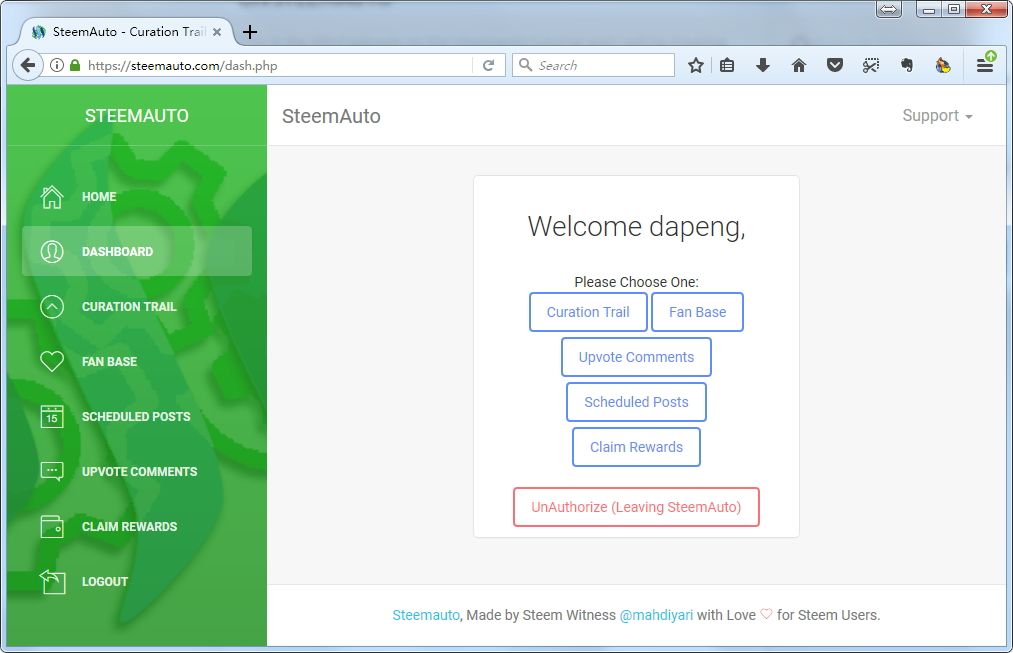This screenshot has width=1013, height=653.
Task: Switch to the SteemAuto browser tab
Action: point(120,32)
